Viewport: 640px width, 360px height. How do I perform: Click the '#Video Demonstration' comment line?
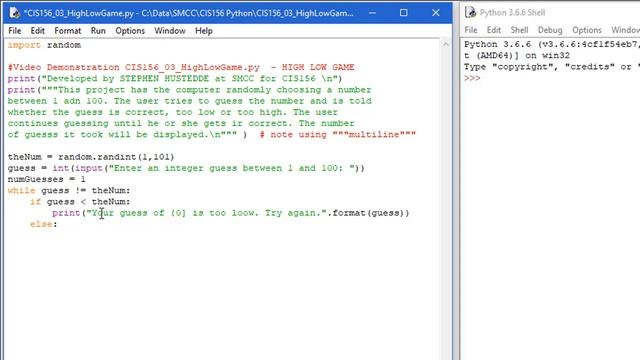181,67
